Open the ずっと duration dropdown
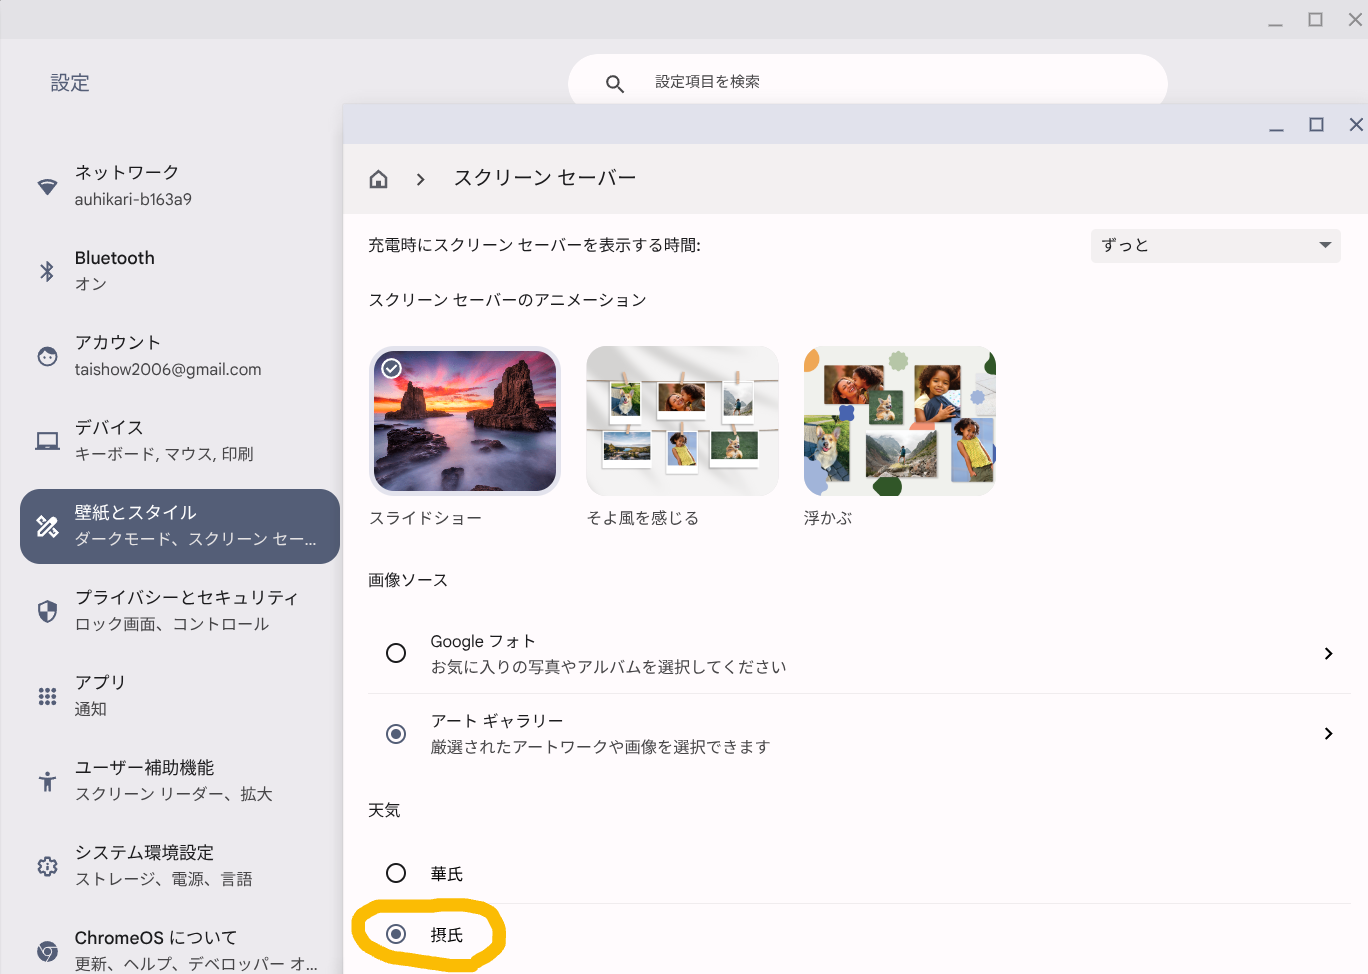This screenshot has width=1368, height=974. click(1215, 245)
